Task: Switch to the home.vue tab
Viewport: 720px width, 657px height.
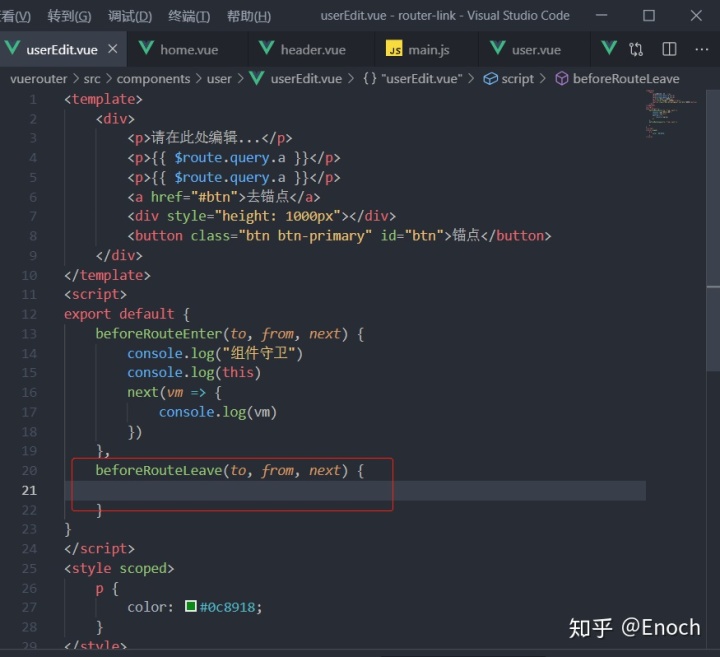Action: [189, 50]
